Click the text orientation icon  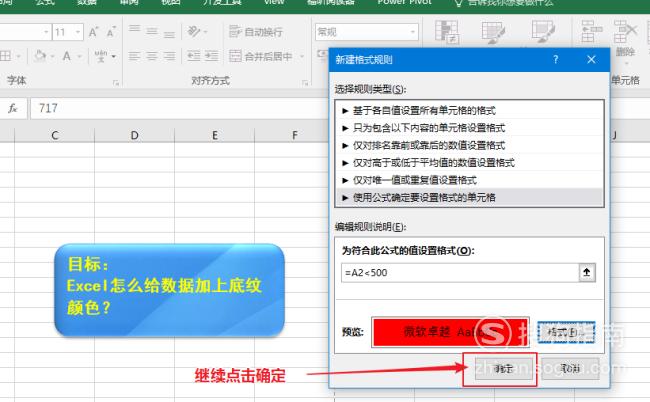pos(194,31)
